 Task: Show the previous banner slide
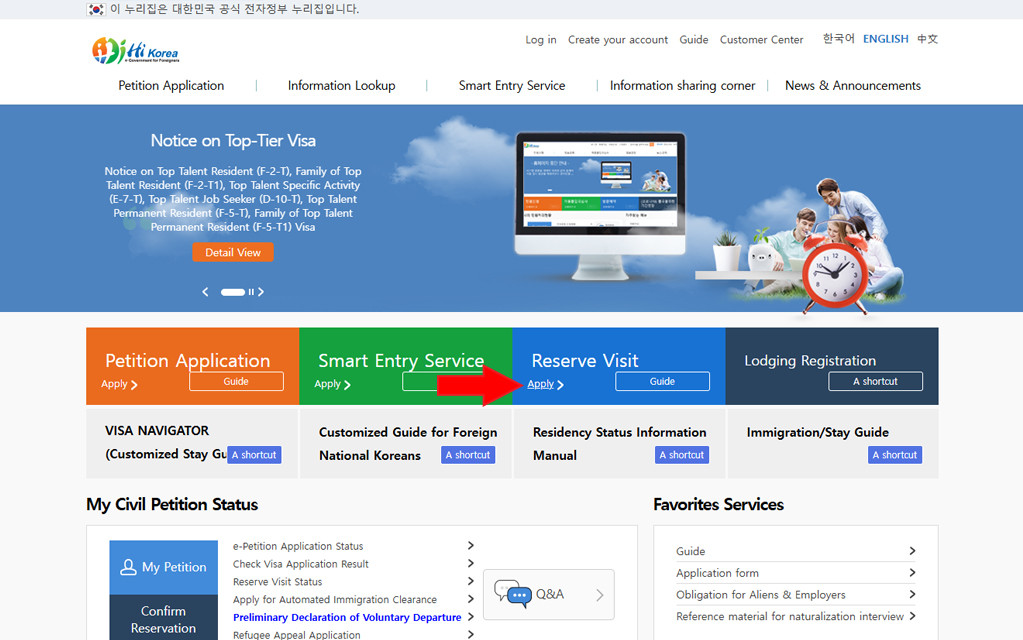point(206,292)
